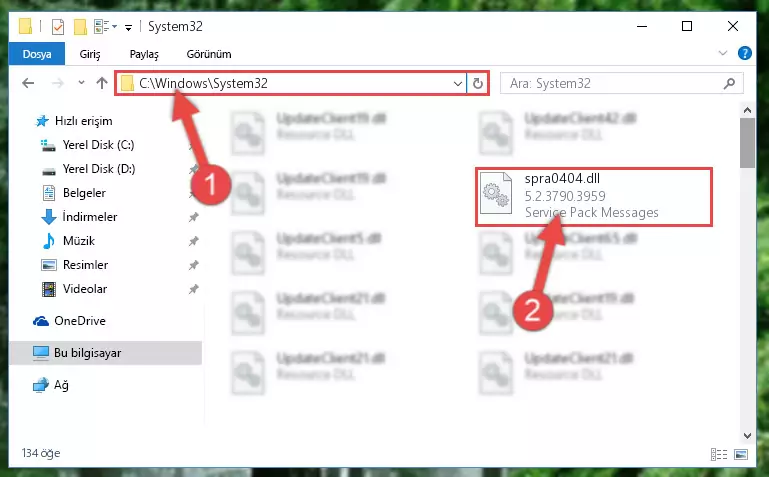Open Yerel Disk (C:) in sidebar
Viewport: 769px width, 477px height.
click(98, 145)
